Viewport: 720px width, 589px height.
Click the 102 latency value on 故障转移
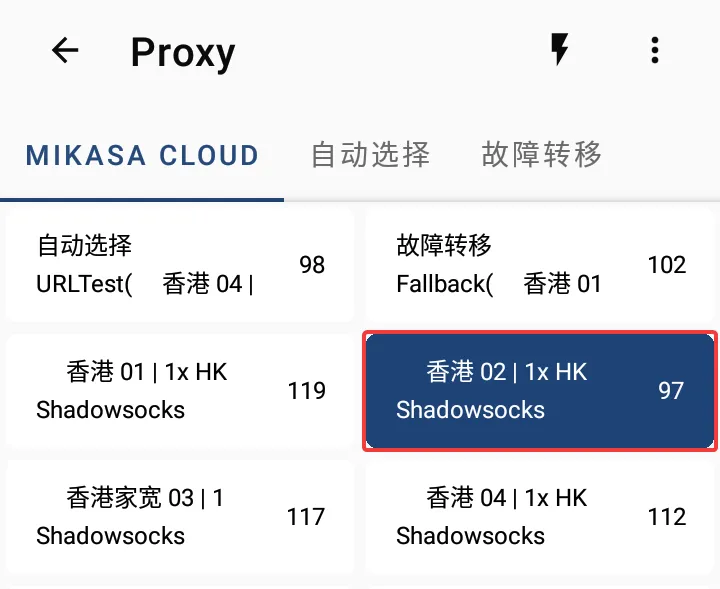[x=667, y=265]
